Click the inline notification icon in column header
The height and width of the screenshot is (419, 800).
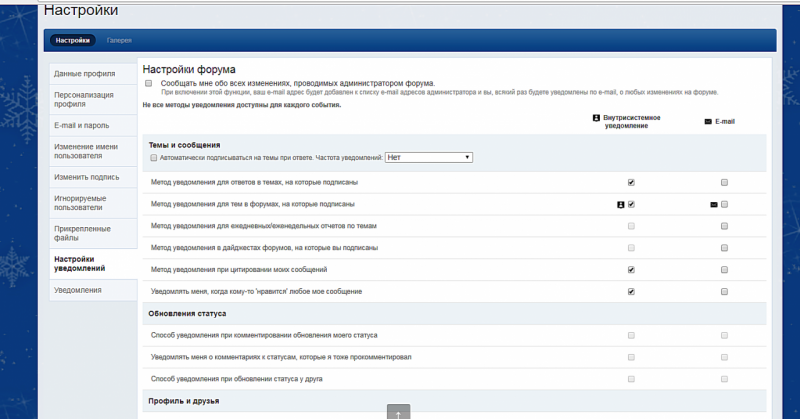coord(596,118)
